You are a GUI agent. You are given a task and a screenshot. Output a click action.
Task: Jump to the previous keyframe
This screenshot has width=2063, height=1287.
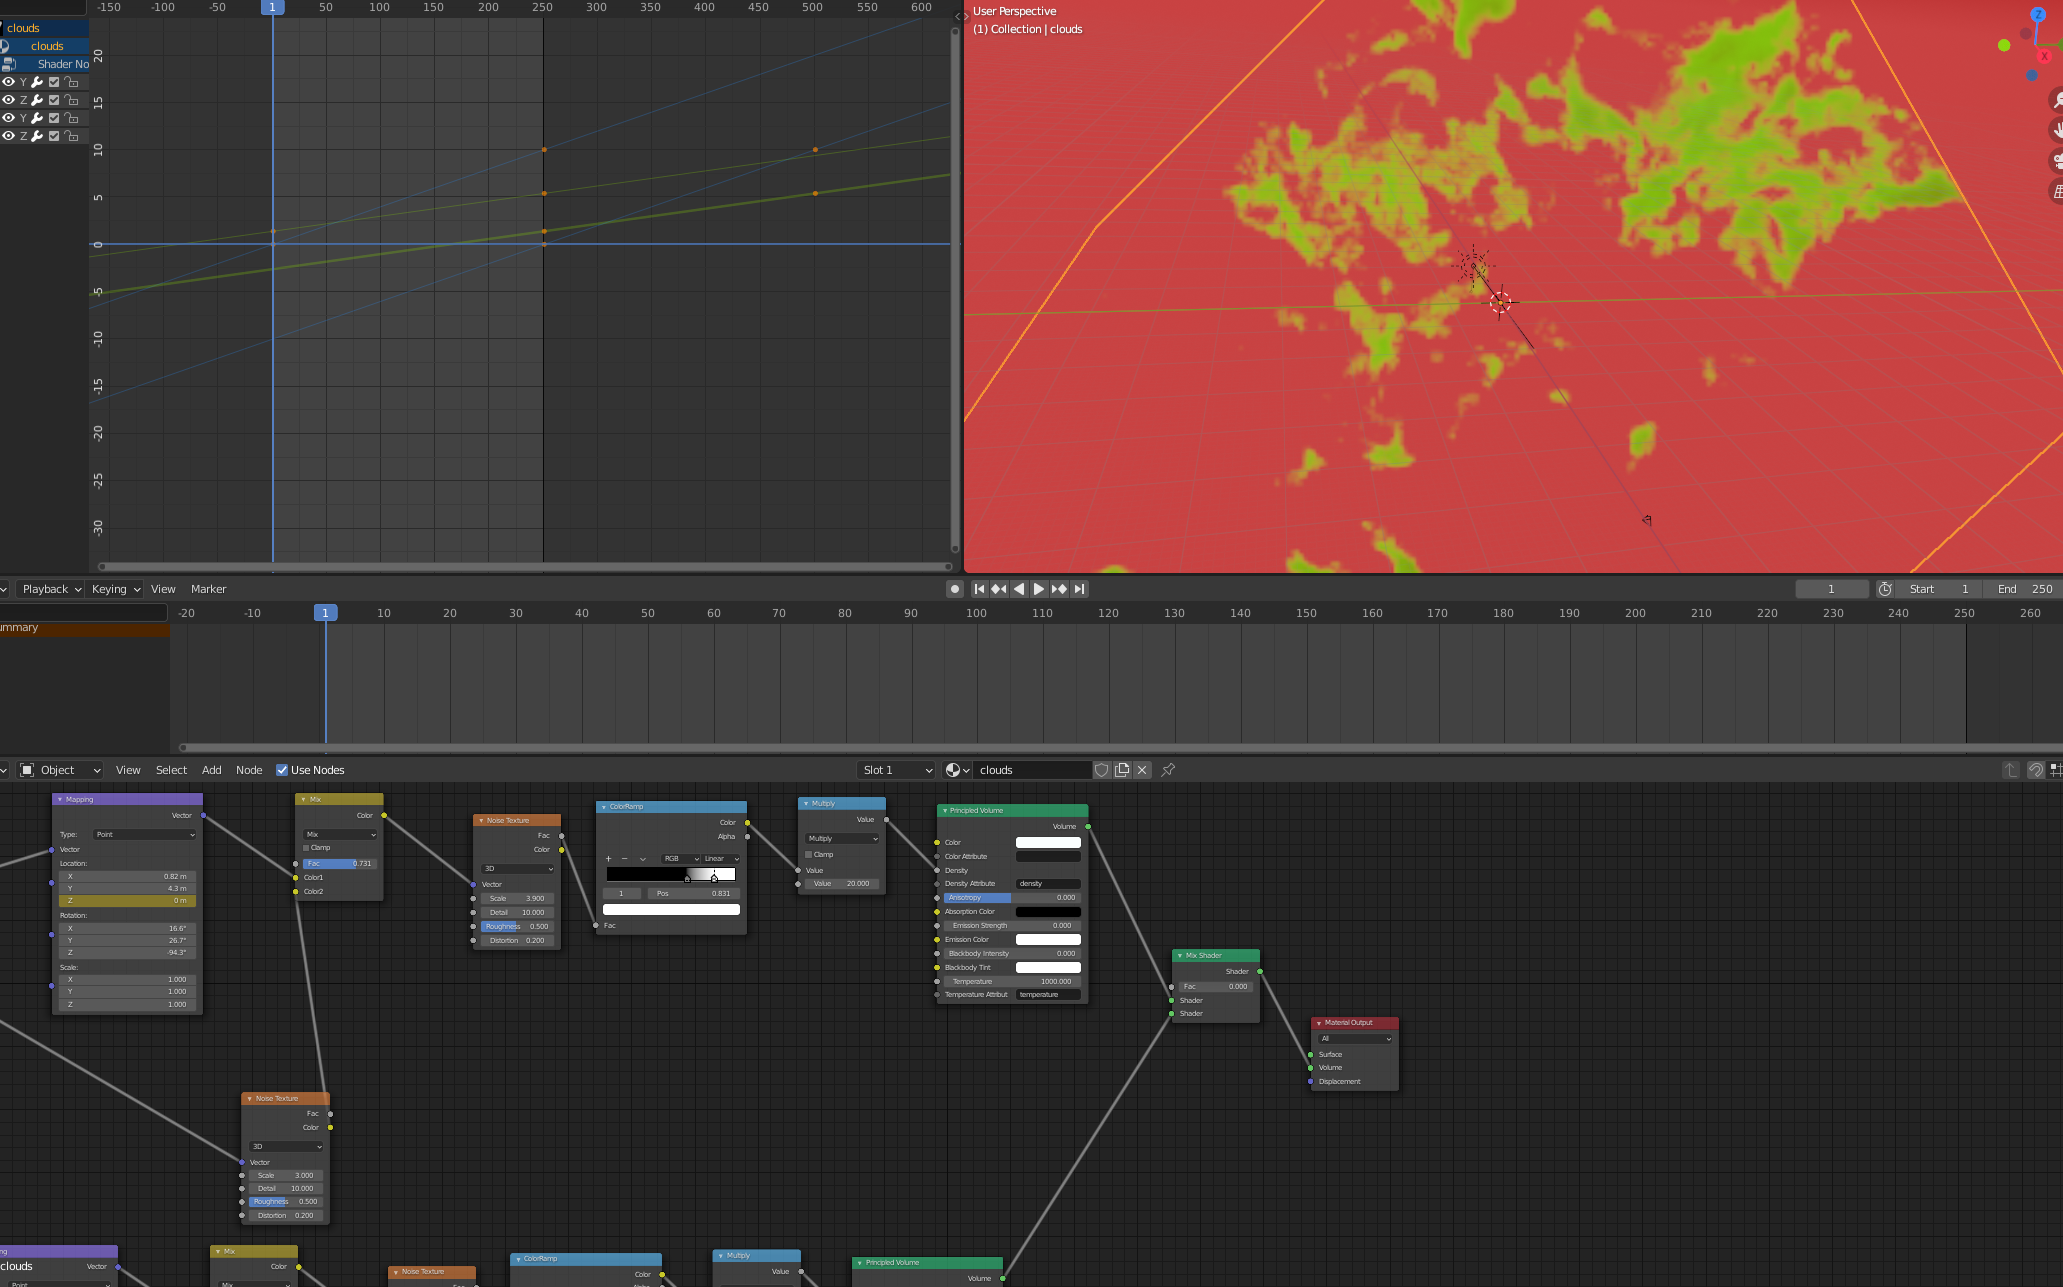coord(998,589)
